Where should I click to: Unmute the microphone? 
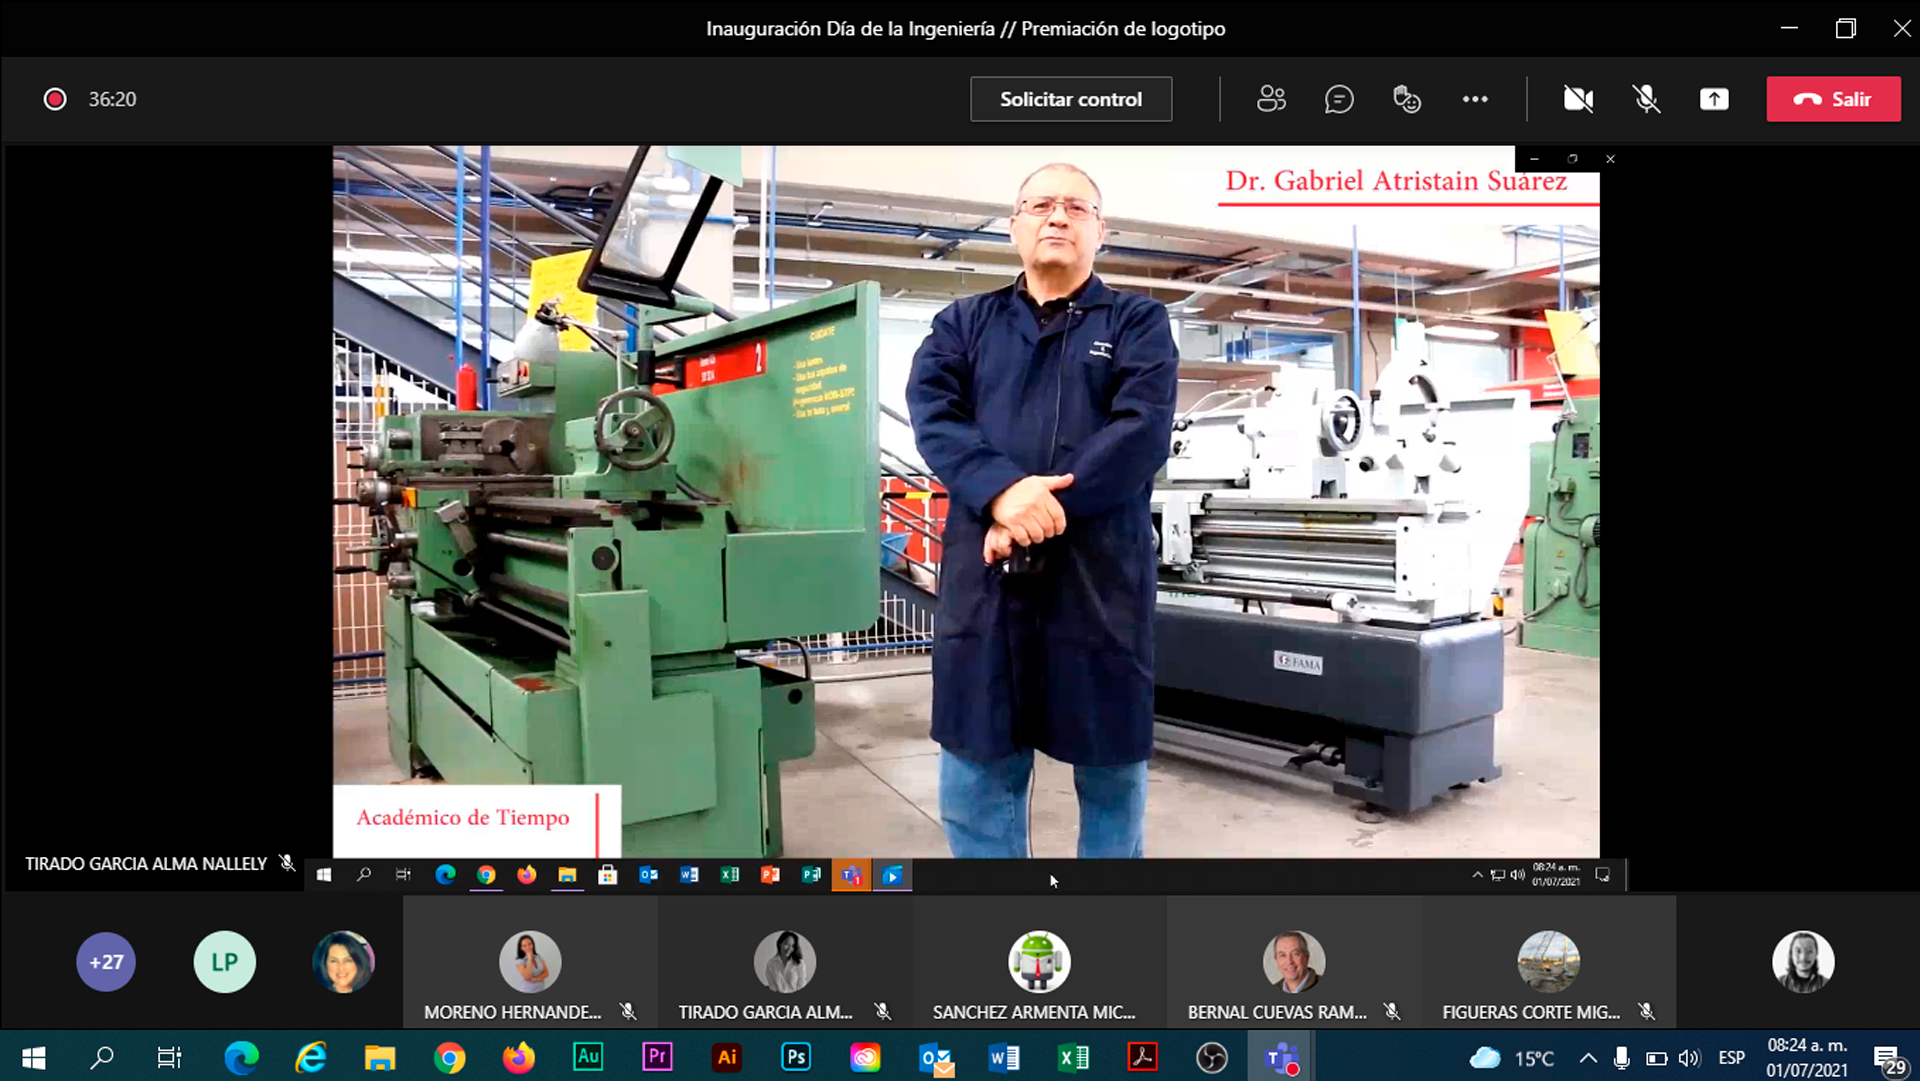(1646, 99)
